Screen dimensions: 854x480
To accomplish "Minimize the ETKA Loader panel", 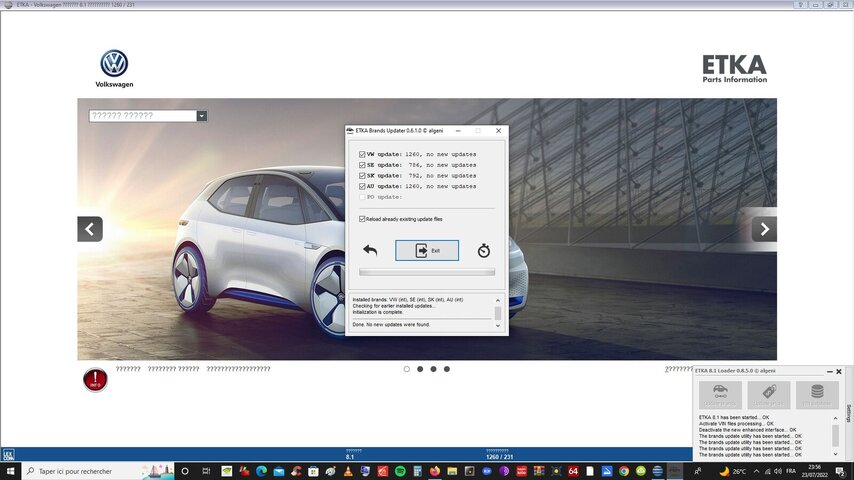I will pos(829,372).
